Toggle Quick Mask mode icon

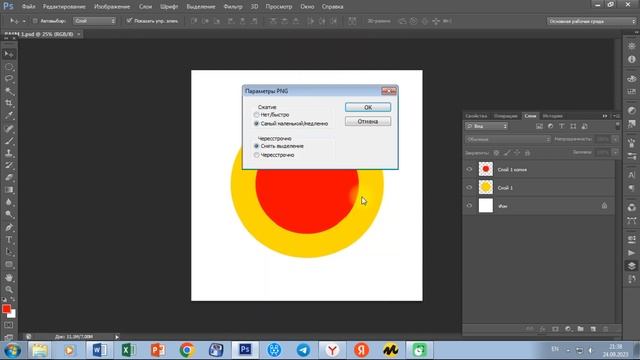[9, 325]
